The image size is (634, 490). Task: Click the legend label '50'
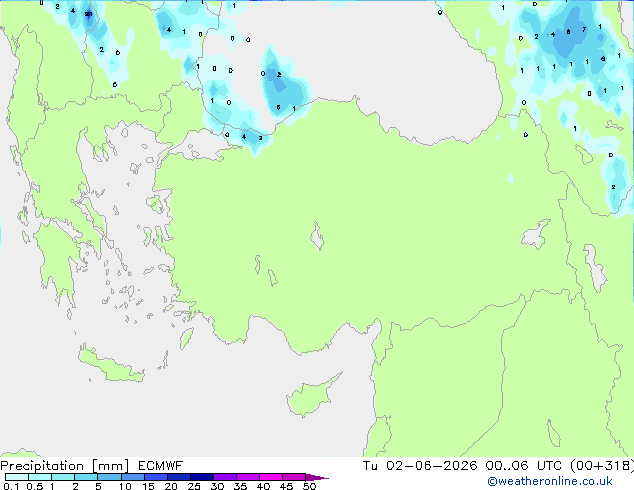[x=309, y=486]
